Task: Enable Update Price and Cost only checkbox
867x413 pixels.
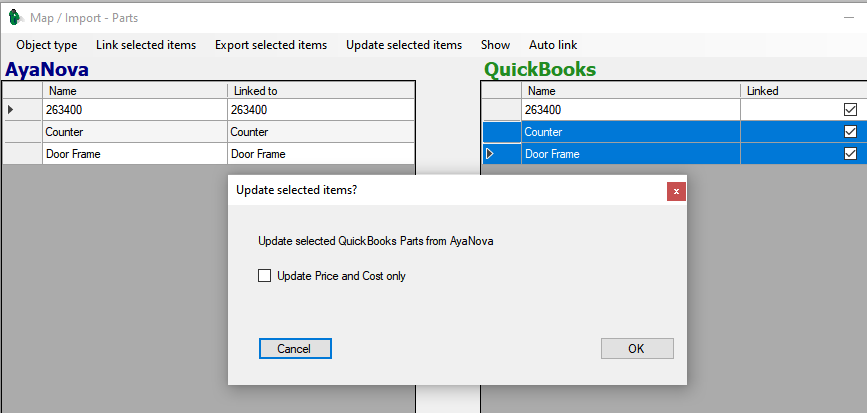Action: pos(265,276)
